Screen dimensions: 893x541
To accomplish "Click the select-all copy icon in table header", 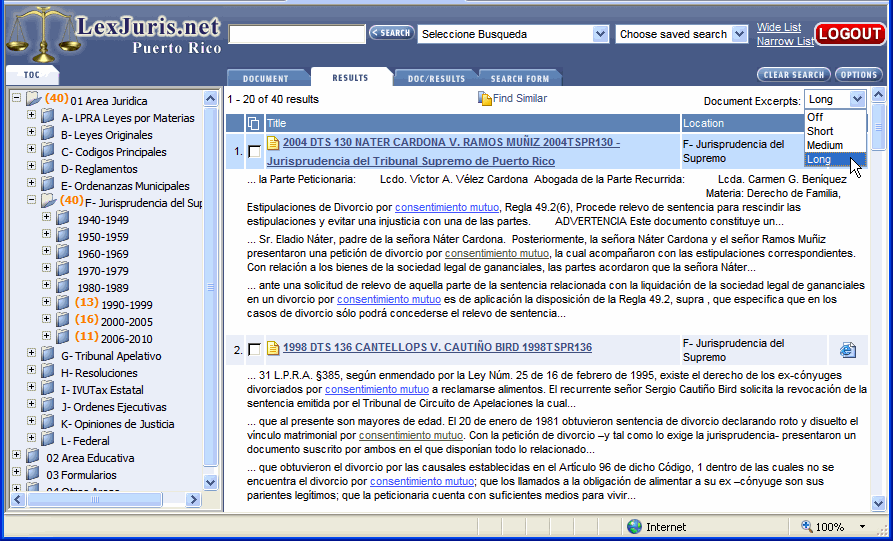I will pos(253,123).
